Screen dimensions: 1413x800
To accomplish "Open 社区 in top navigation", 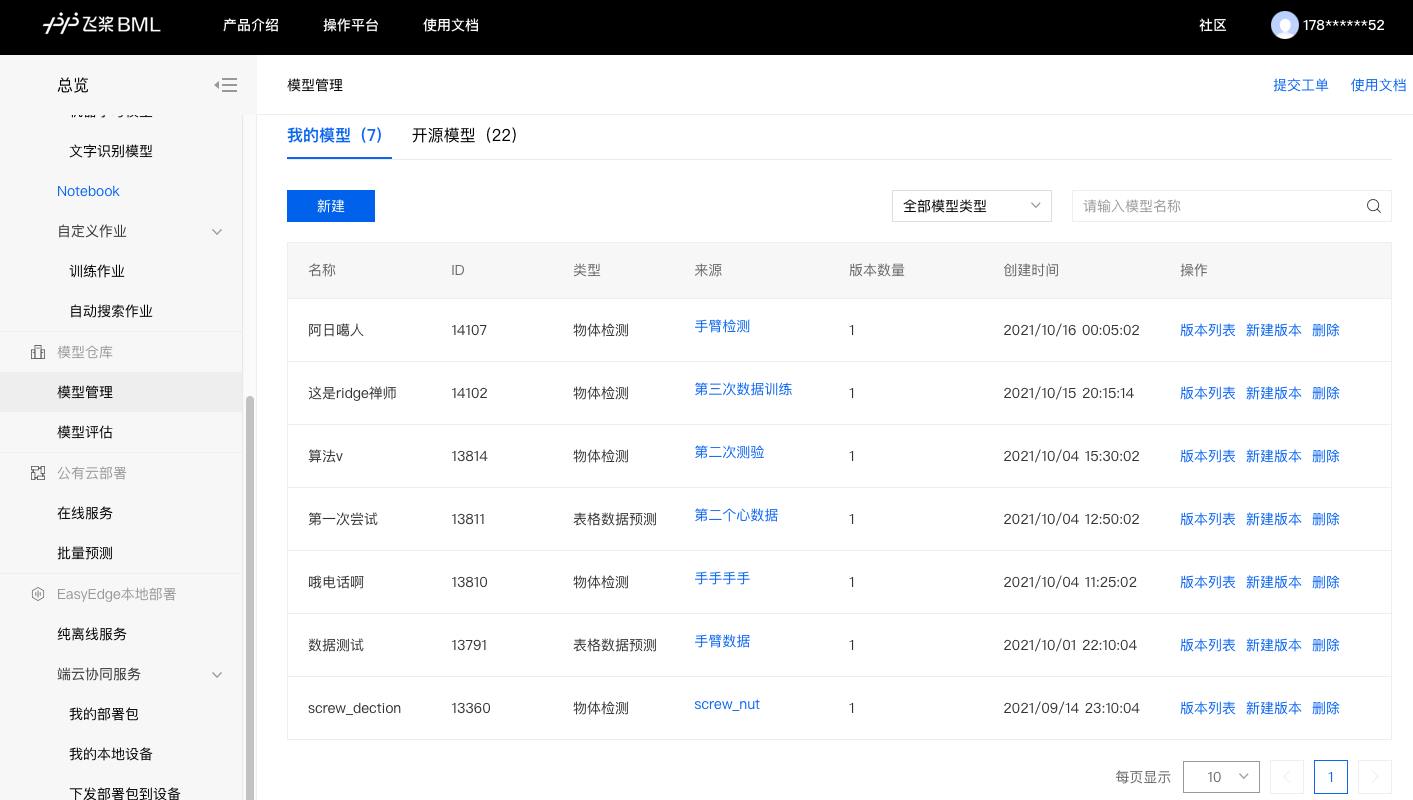I will point(1213,25).
